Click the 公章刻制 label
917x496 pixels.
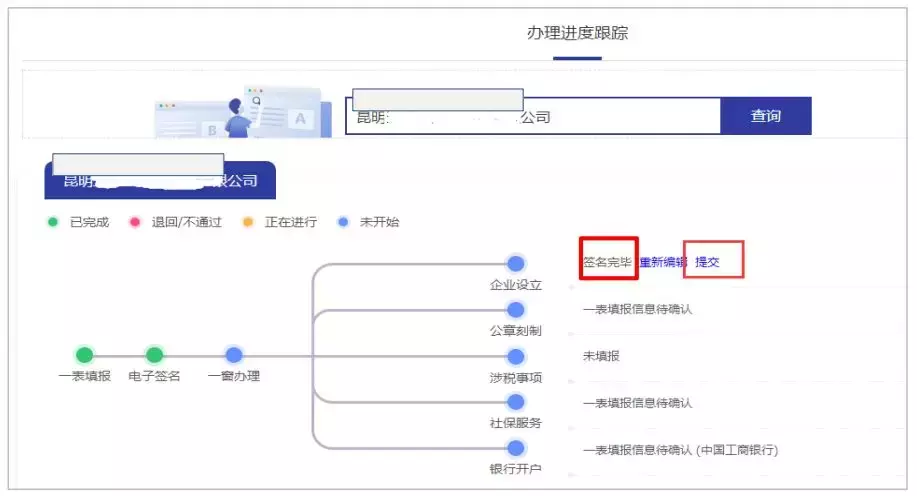click(516, 331)
